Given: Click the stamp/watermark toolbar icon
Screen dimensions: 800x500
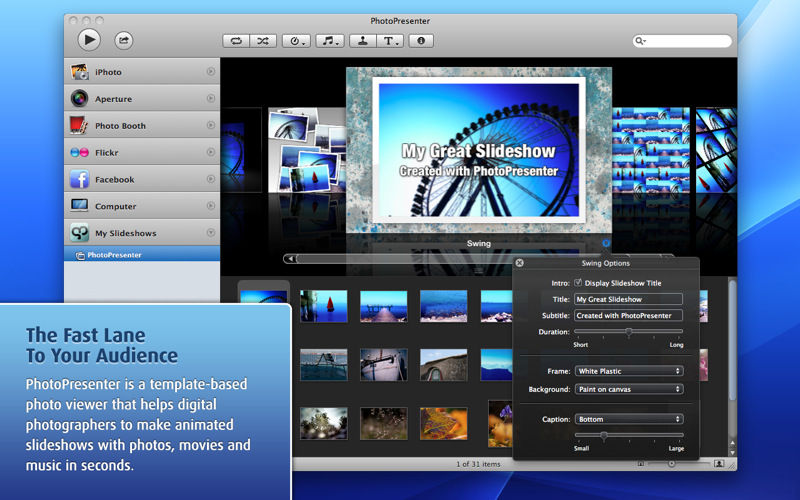Looking at the screenshot, I should pos(363,41).
